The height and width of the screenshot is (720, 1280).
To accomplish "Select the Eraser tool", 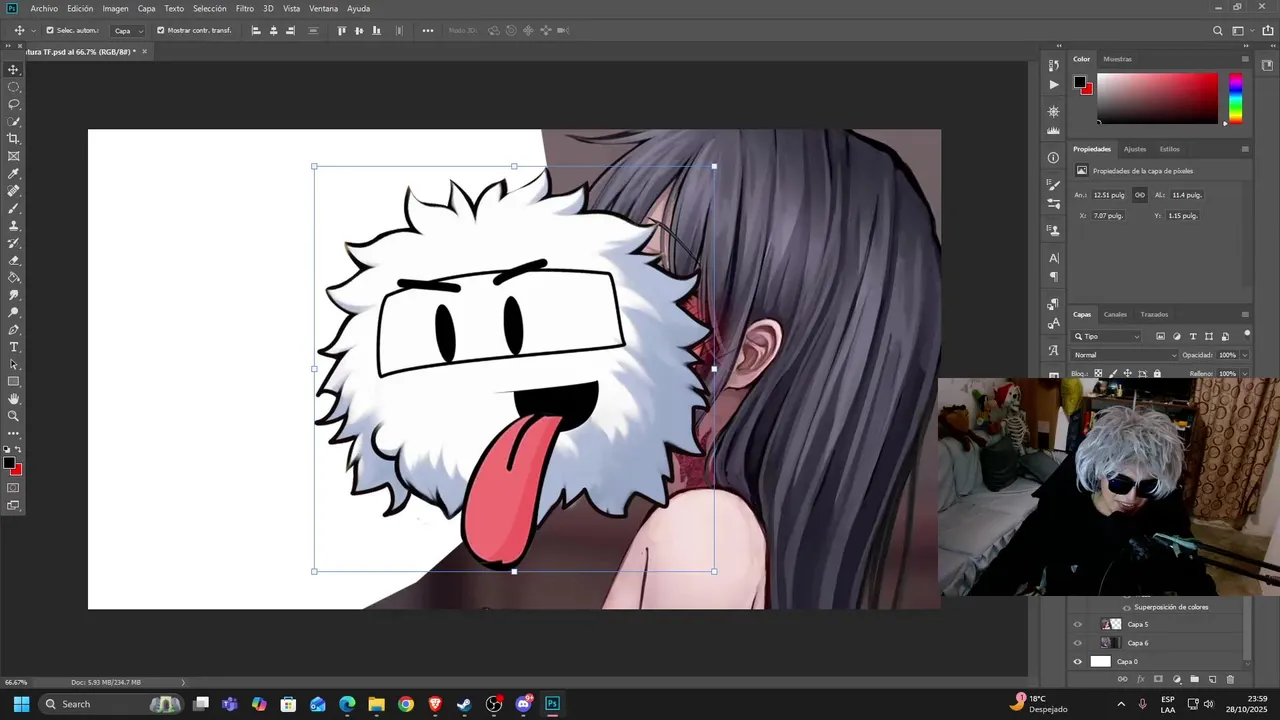I will [x=14, y=260].
